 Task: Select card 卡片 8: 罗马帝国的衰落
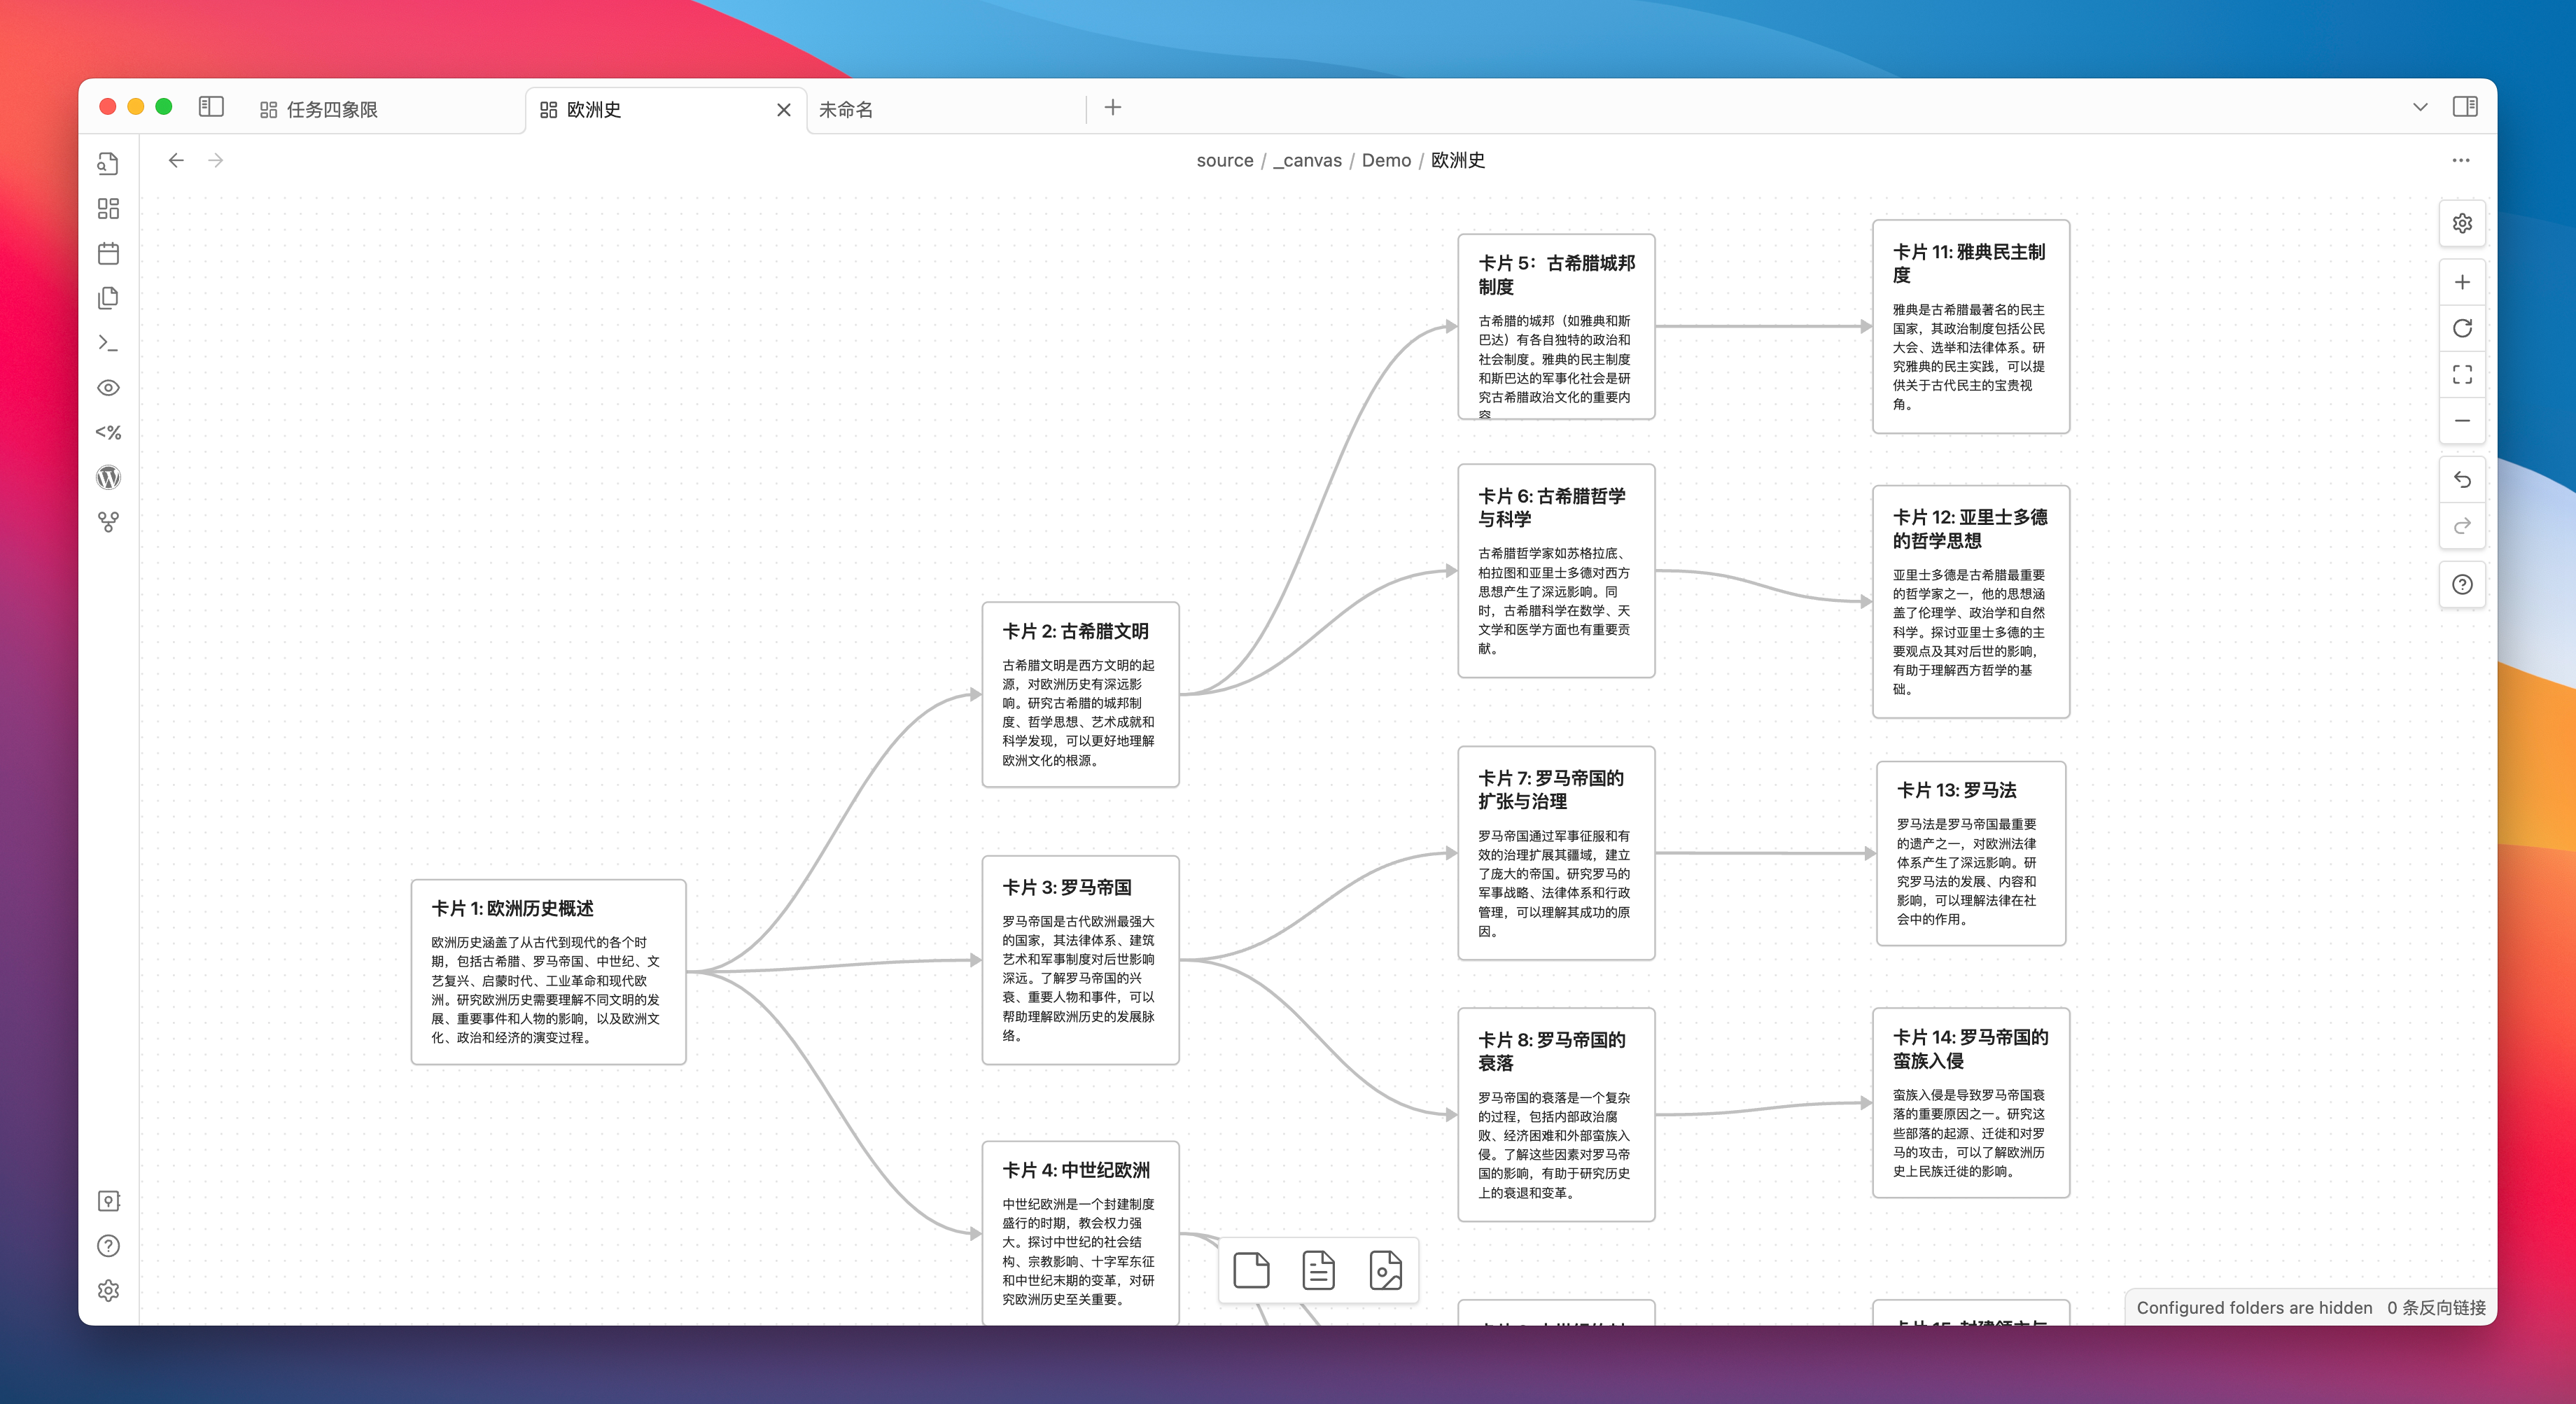1556,1114
